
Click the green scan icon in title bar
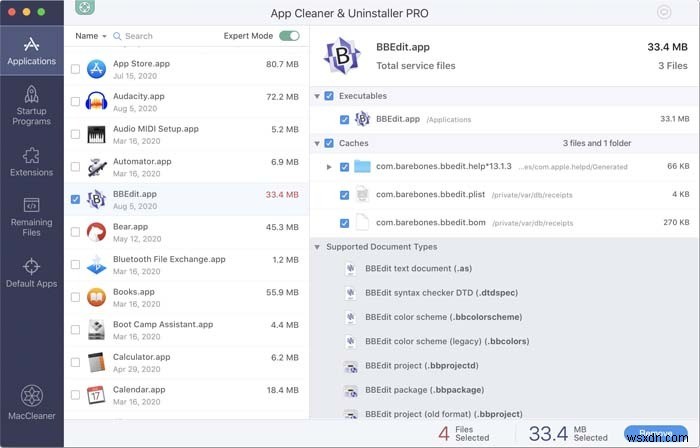(x=85, y=7)
